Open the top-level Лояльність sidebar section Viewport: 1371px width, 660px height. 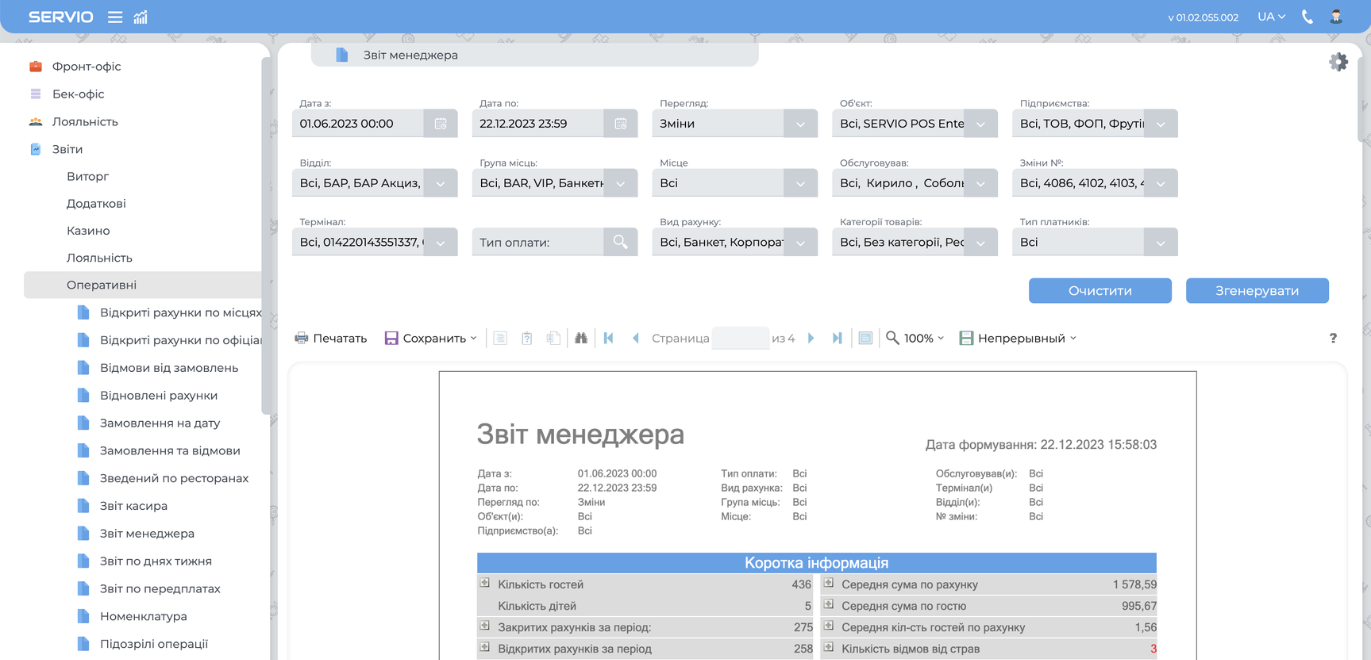point(85,121)
